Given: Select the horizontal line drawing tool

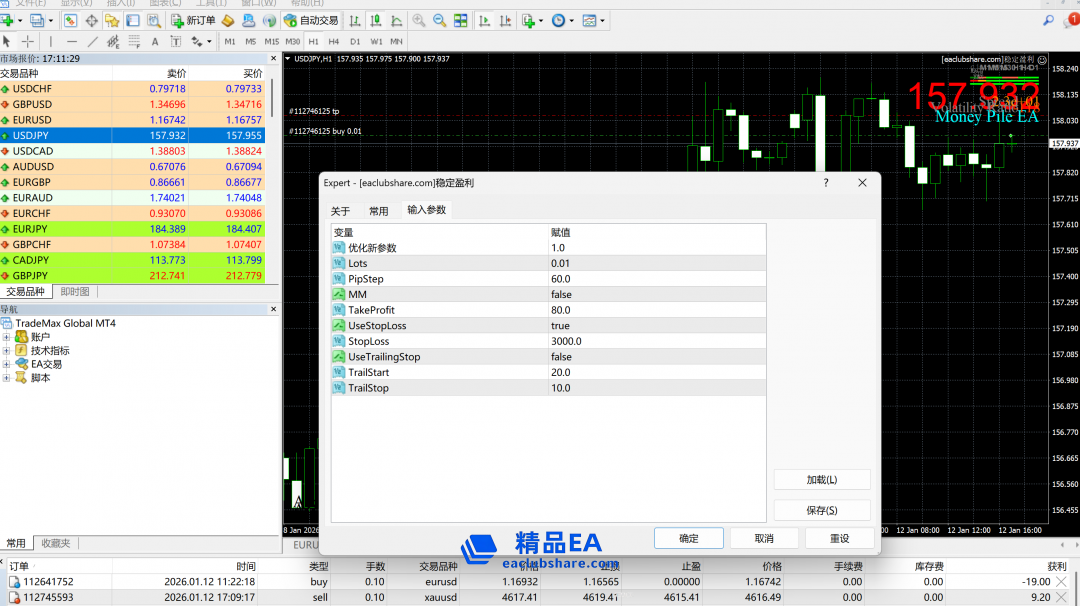Looking at the screenshot, I should click(x=72, y=41).
